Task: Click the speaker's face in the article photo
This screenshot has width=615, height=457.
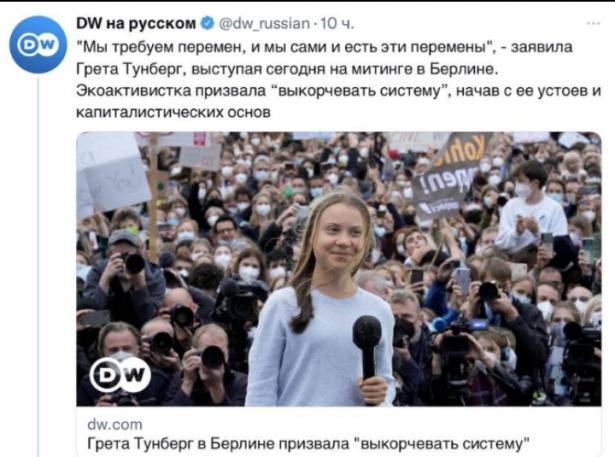Action: [x=340, y=234]
